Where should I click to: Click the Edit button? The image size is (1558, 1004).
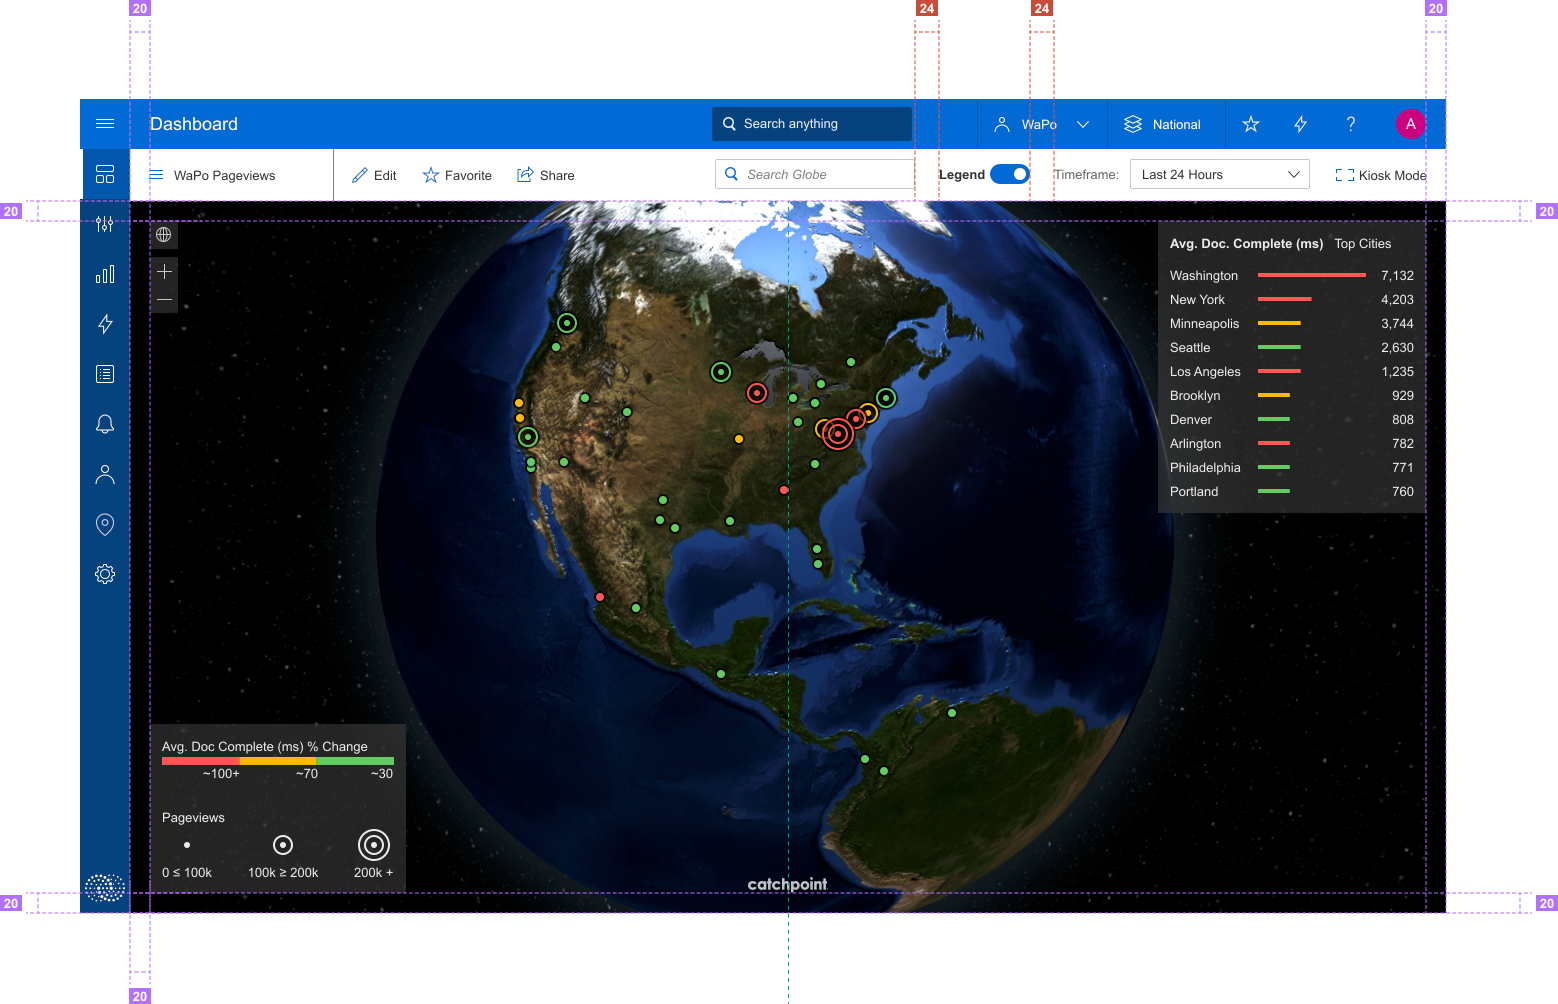(x=374, y=175)
